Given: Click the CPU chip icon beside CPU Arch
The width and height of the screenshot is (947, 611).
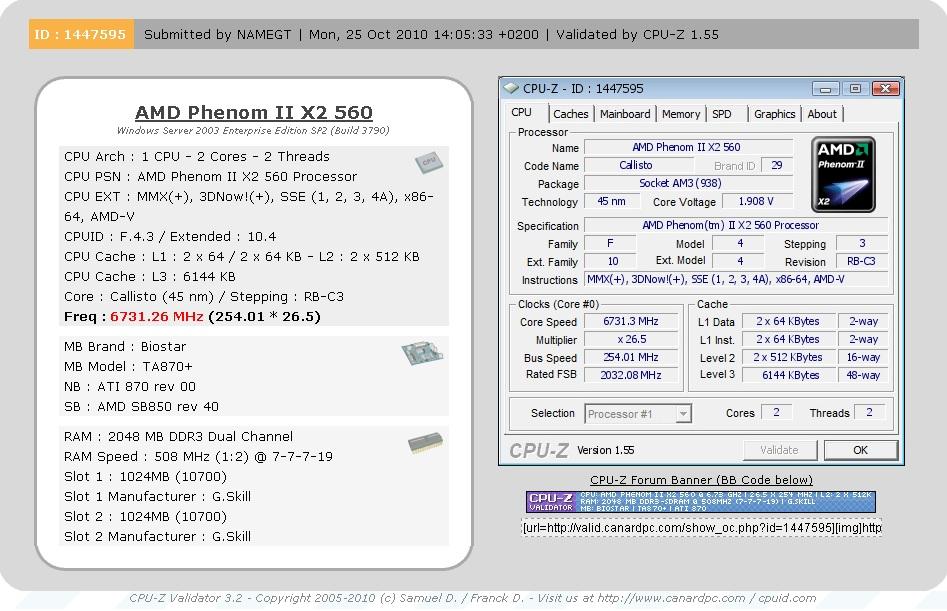Looking at the screenshot, I should [429, 162].
